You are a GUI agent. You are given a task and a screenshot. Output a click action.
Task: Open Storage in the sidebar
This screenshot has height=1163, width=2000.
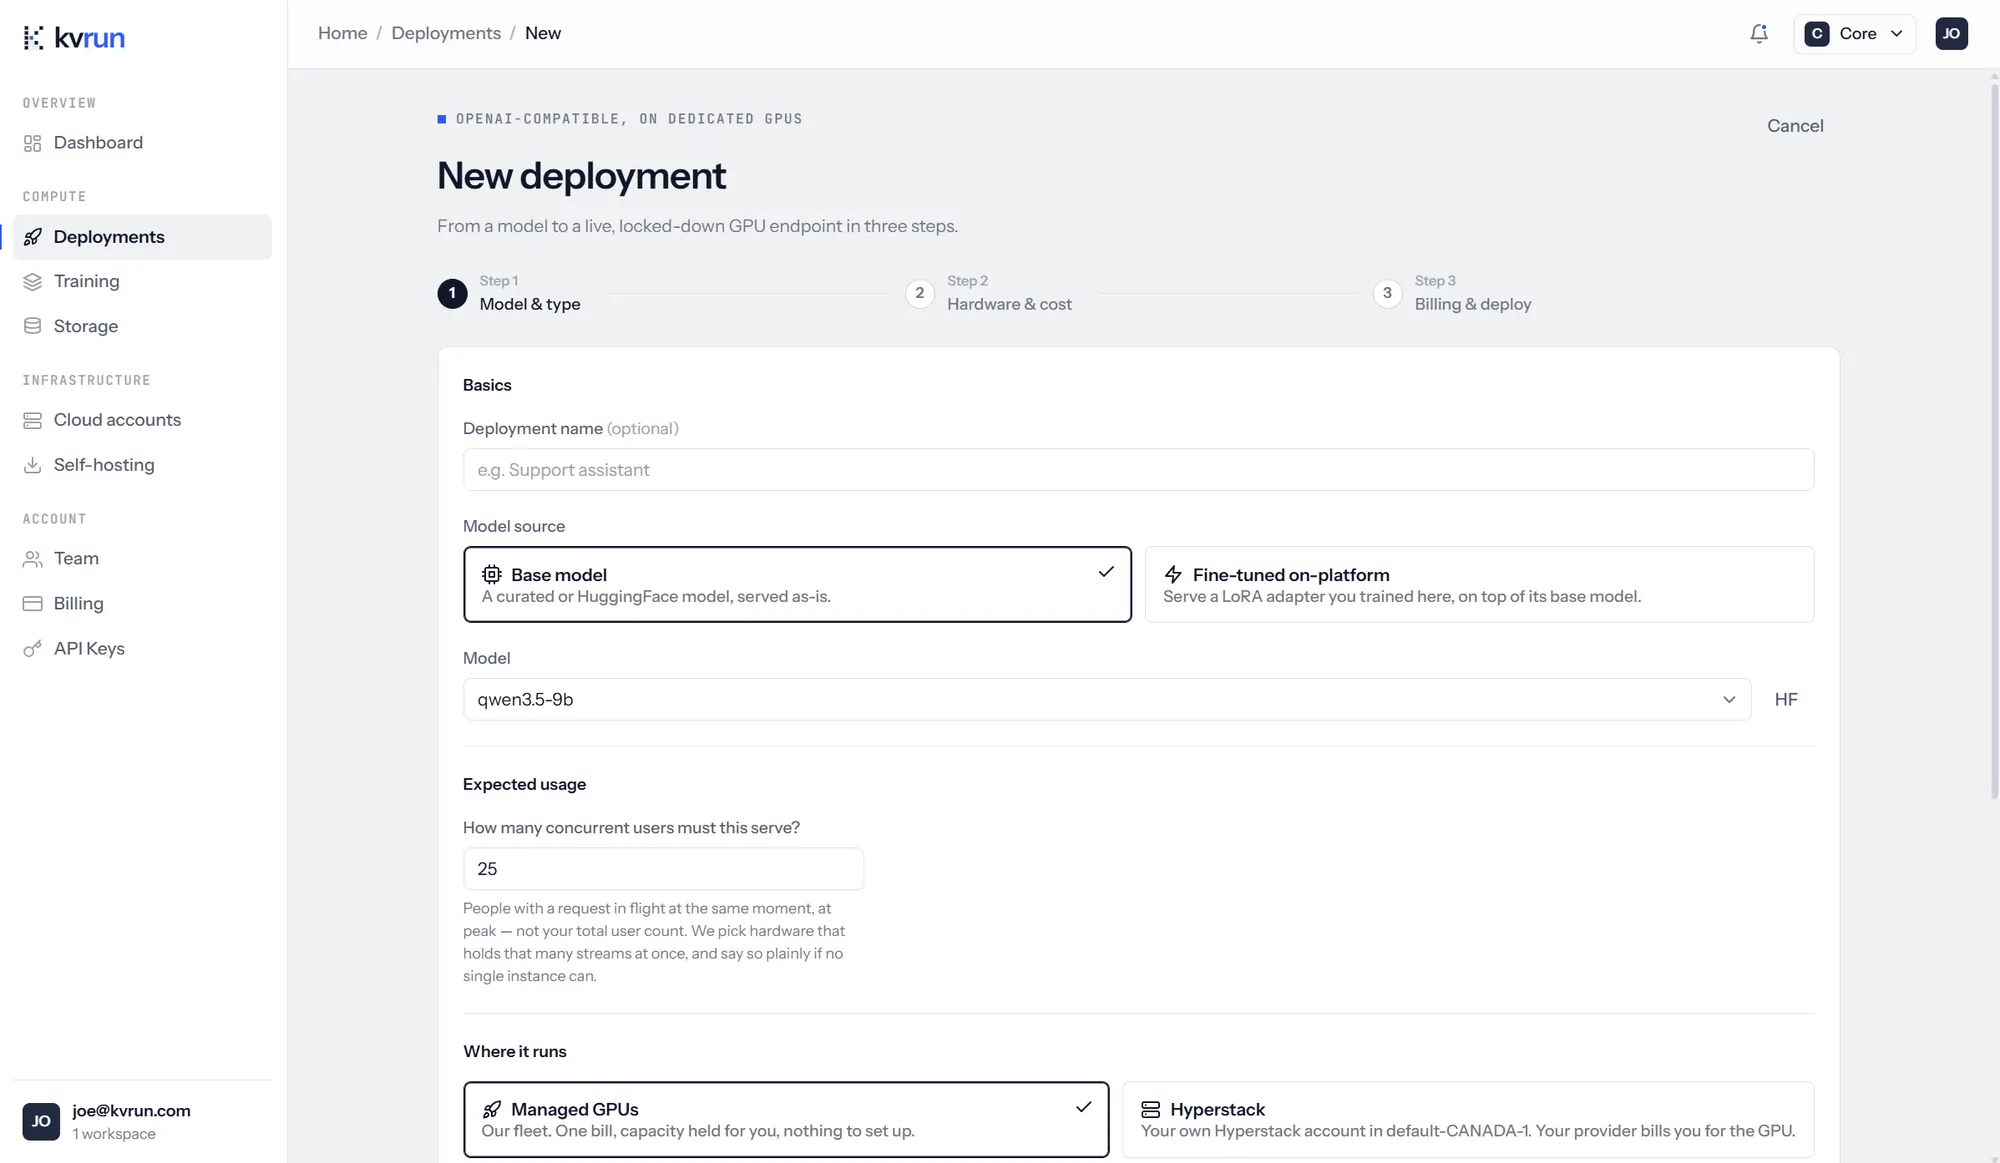pyautogui.click(x=142, y=326)
